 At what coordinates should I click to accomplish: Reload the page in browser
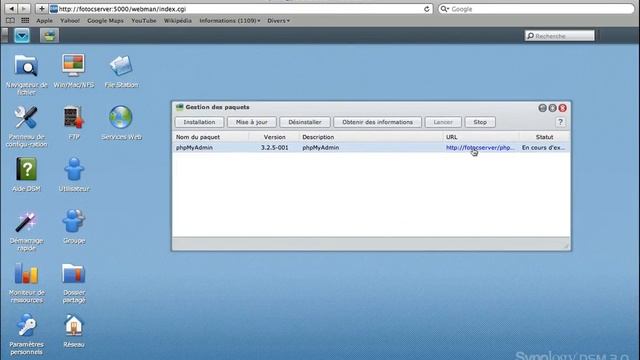point(427,9)
